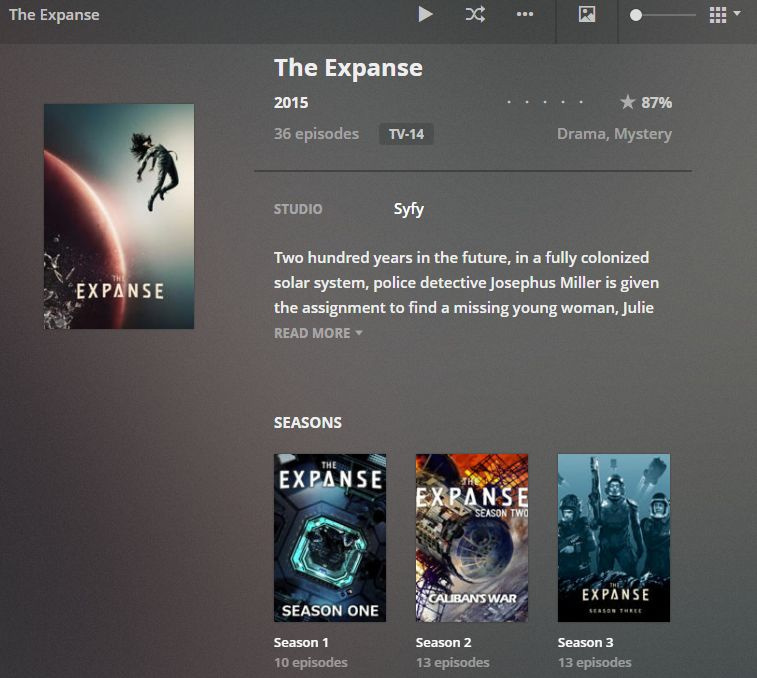Play The Expanse from the toolbar
Viewport: 757px width, 678px height.
[425, 14]
